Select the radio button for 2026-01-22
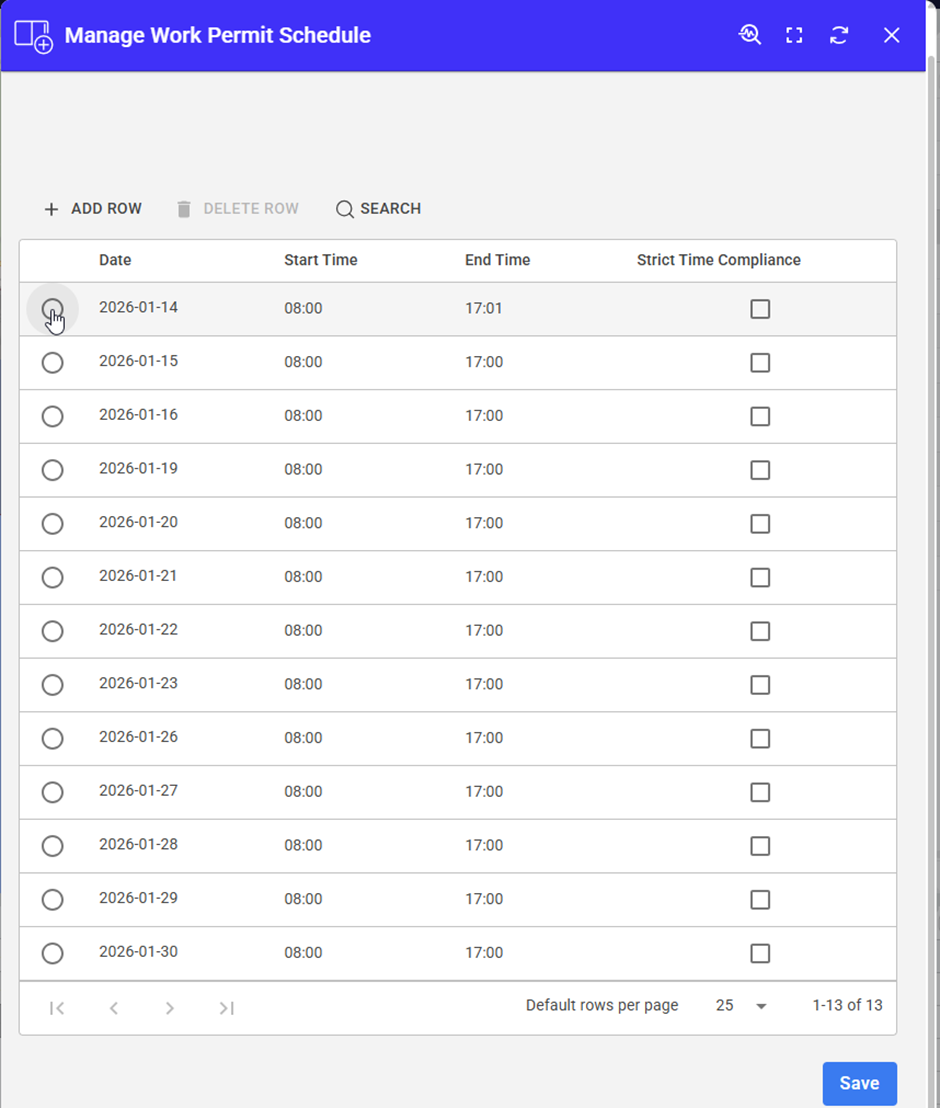Image resolution: width=940 pixels, height=1108 pixels. [x=52, y=631]
